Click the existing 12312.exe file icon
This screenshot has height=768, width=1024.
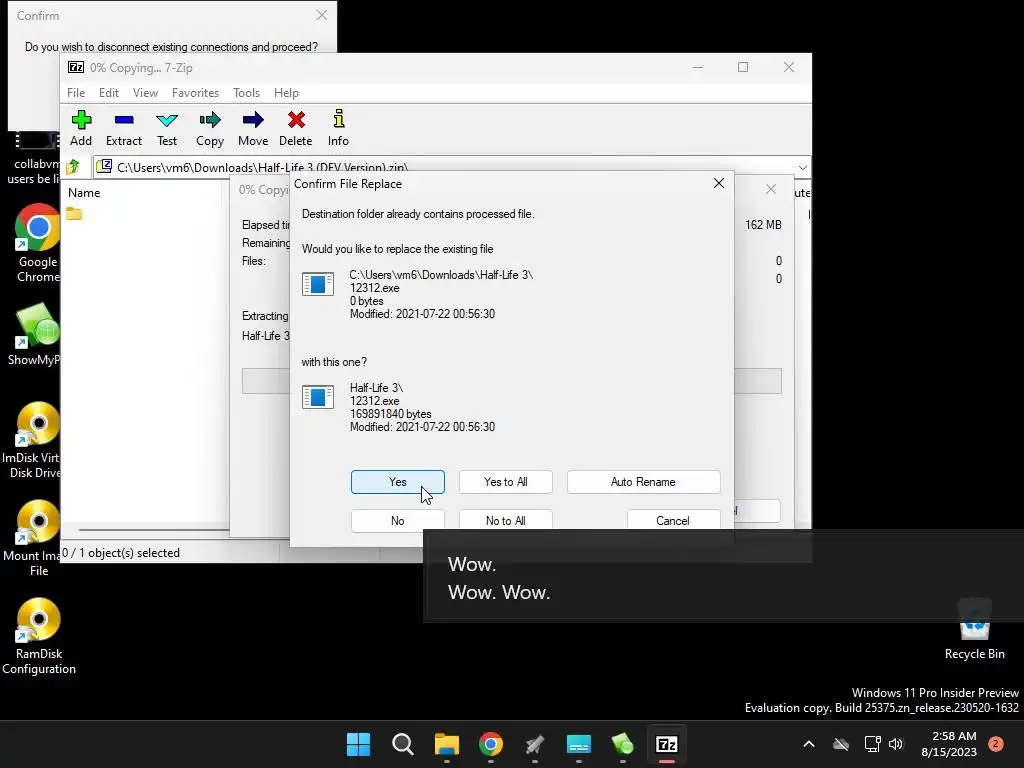pyautogui.click(x=318, y=284)
